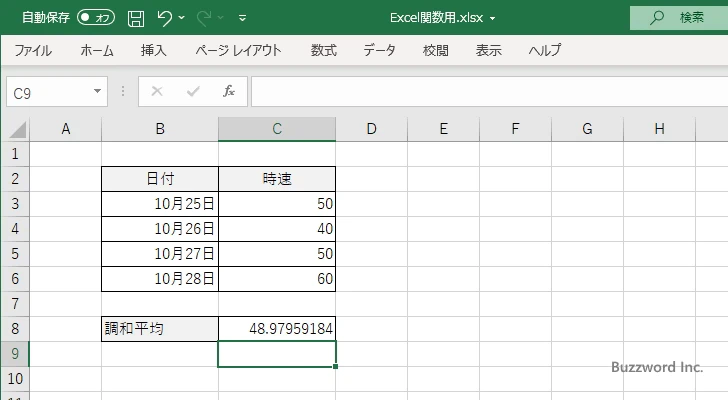Open the ホーム tab

click(97, 50)
